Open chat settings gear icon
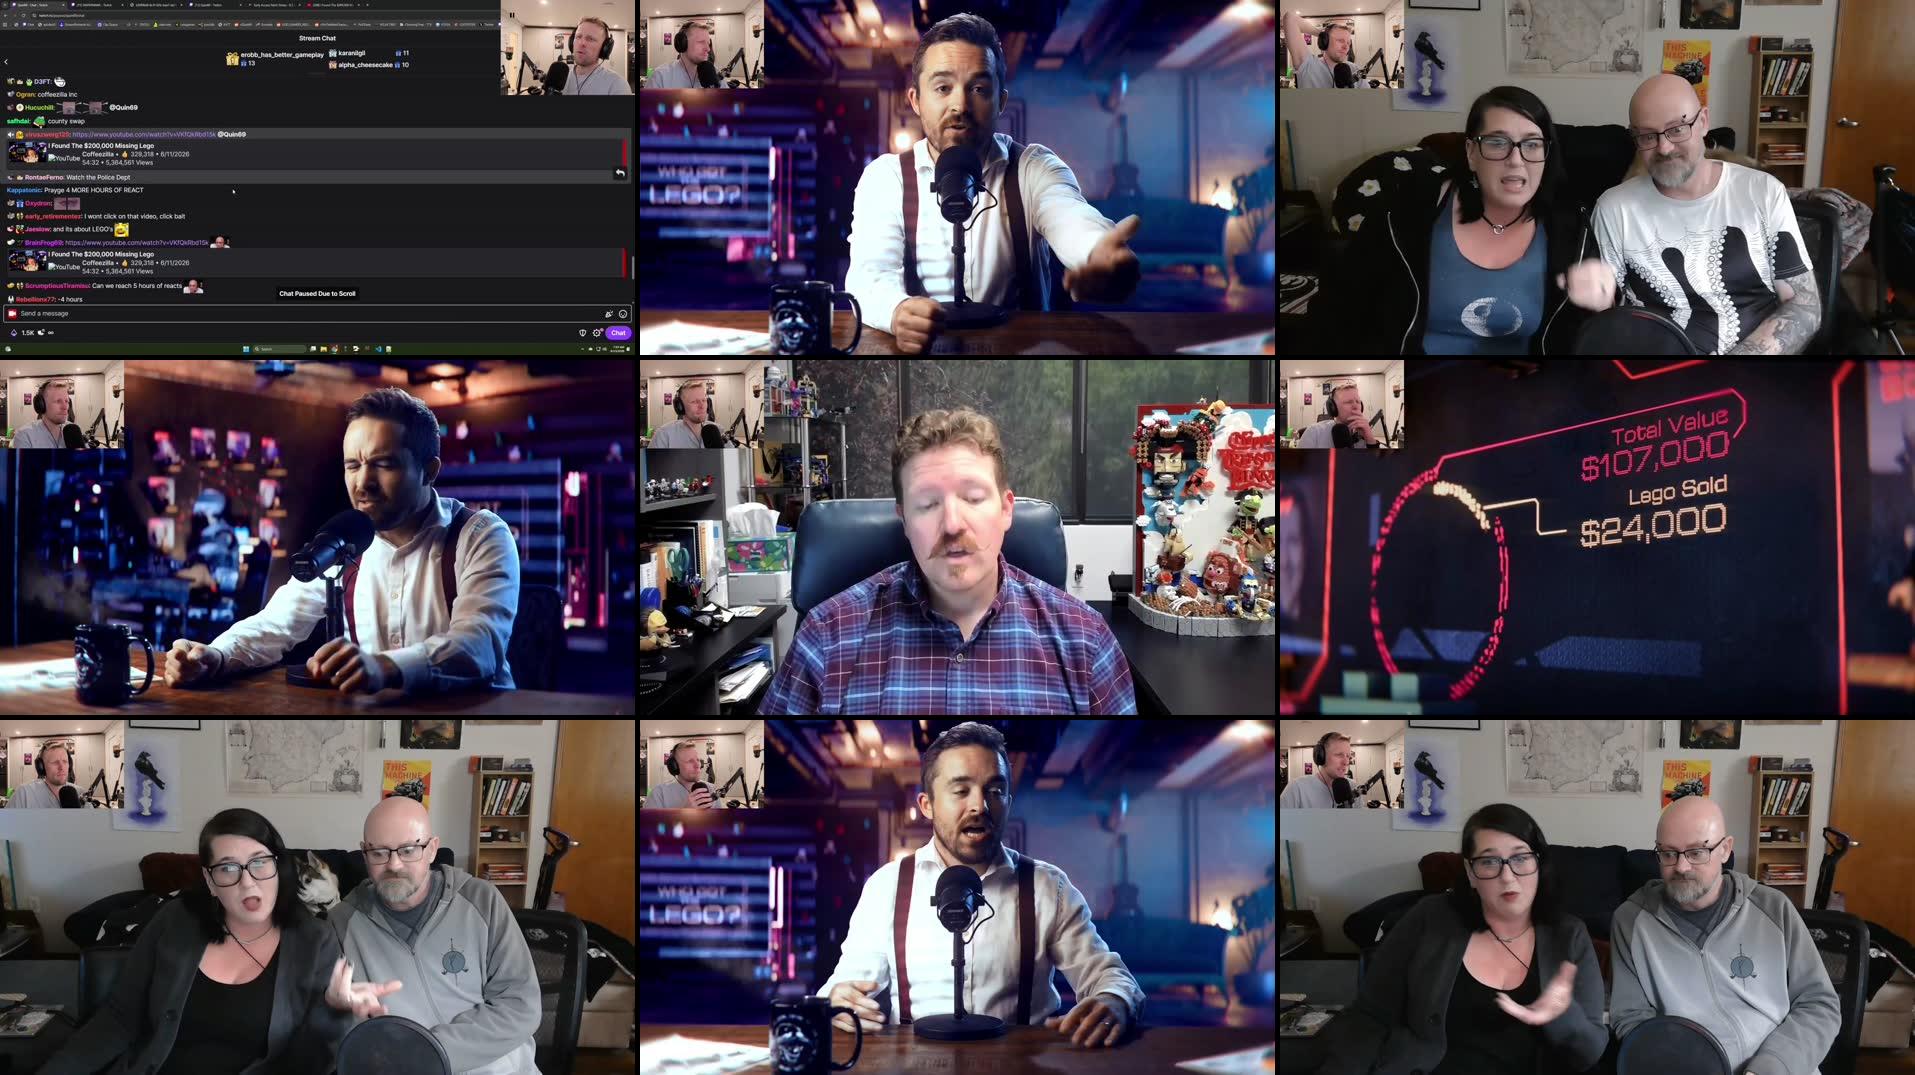This screenshot has height=1075, width=1915. (x=595, y=333)
